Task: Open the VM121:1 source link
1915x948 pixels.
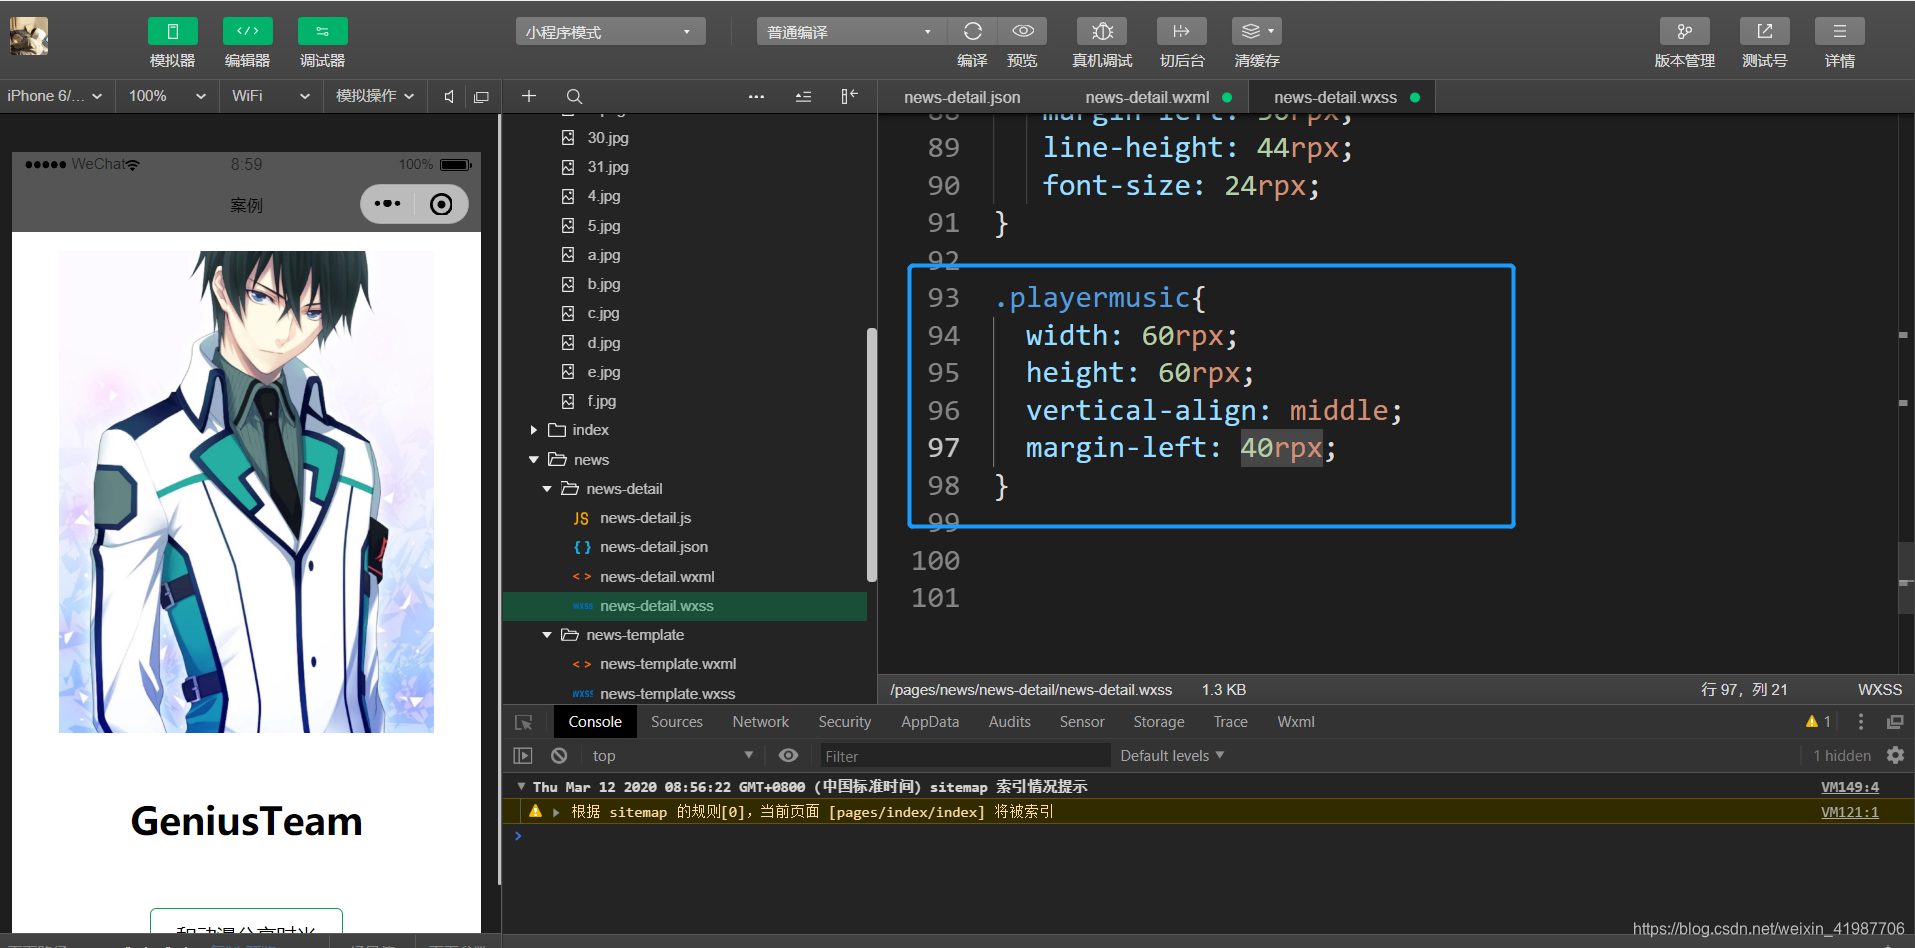Action: coord(1850,812)
